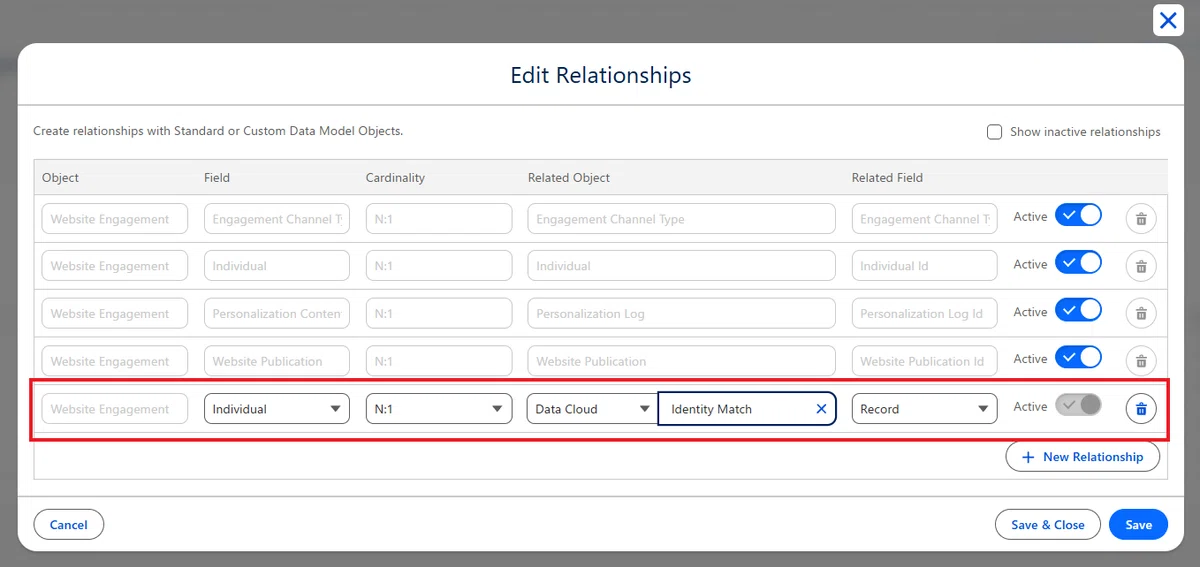Click the Field column header
Screen dimensions: 1200x567
(217, 178)
